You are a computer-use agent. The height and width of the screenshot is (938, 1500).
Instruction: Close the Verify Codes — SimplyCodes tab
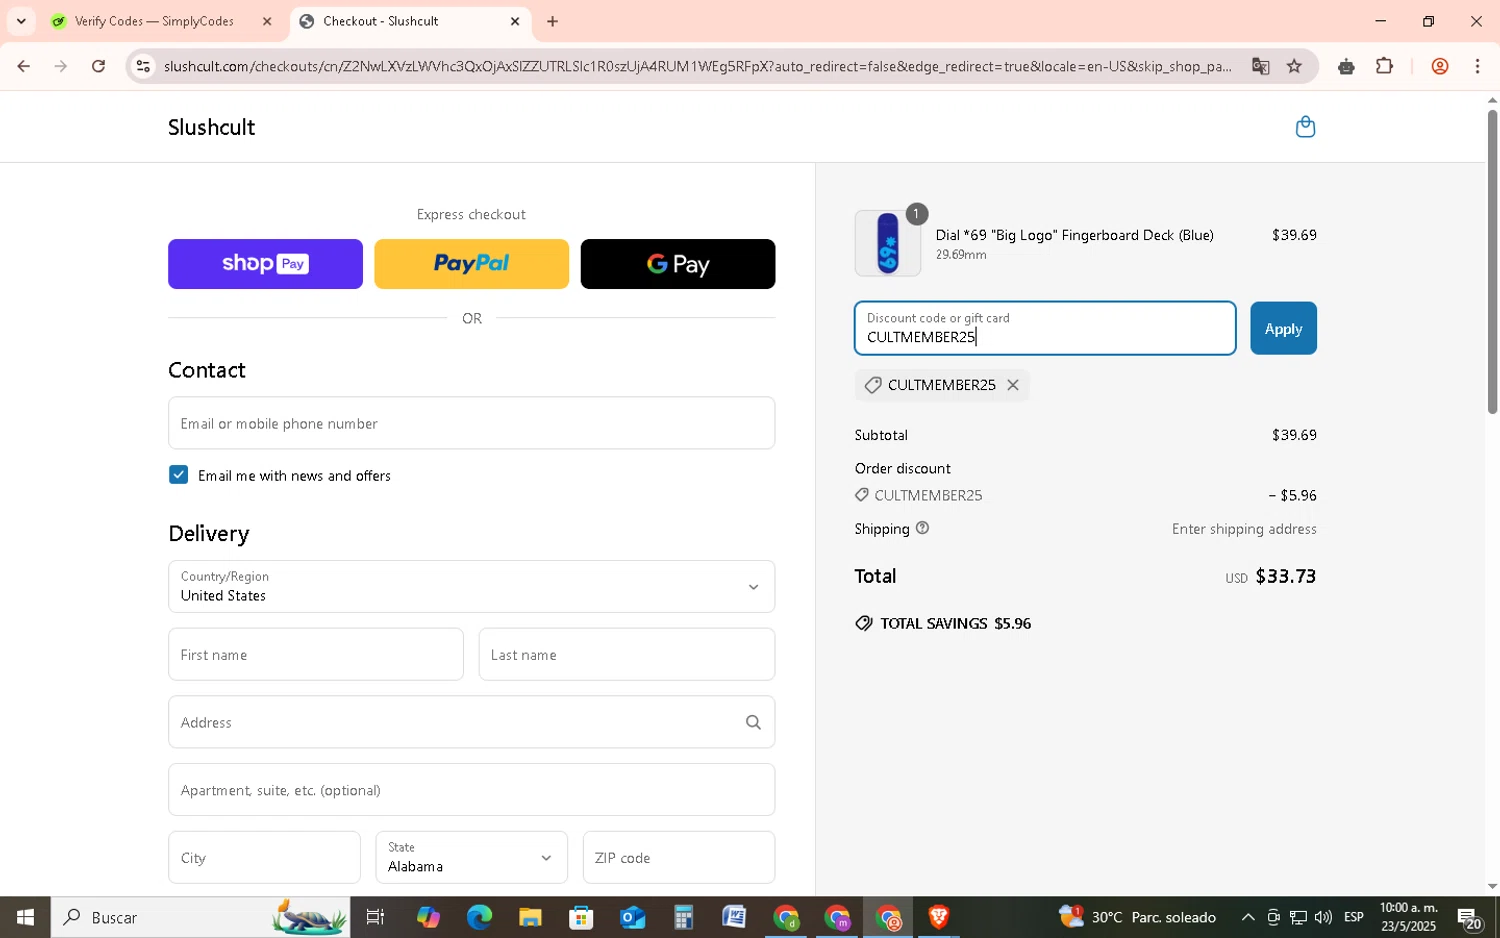tap(267, 21)
